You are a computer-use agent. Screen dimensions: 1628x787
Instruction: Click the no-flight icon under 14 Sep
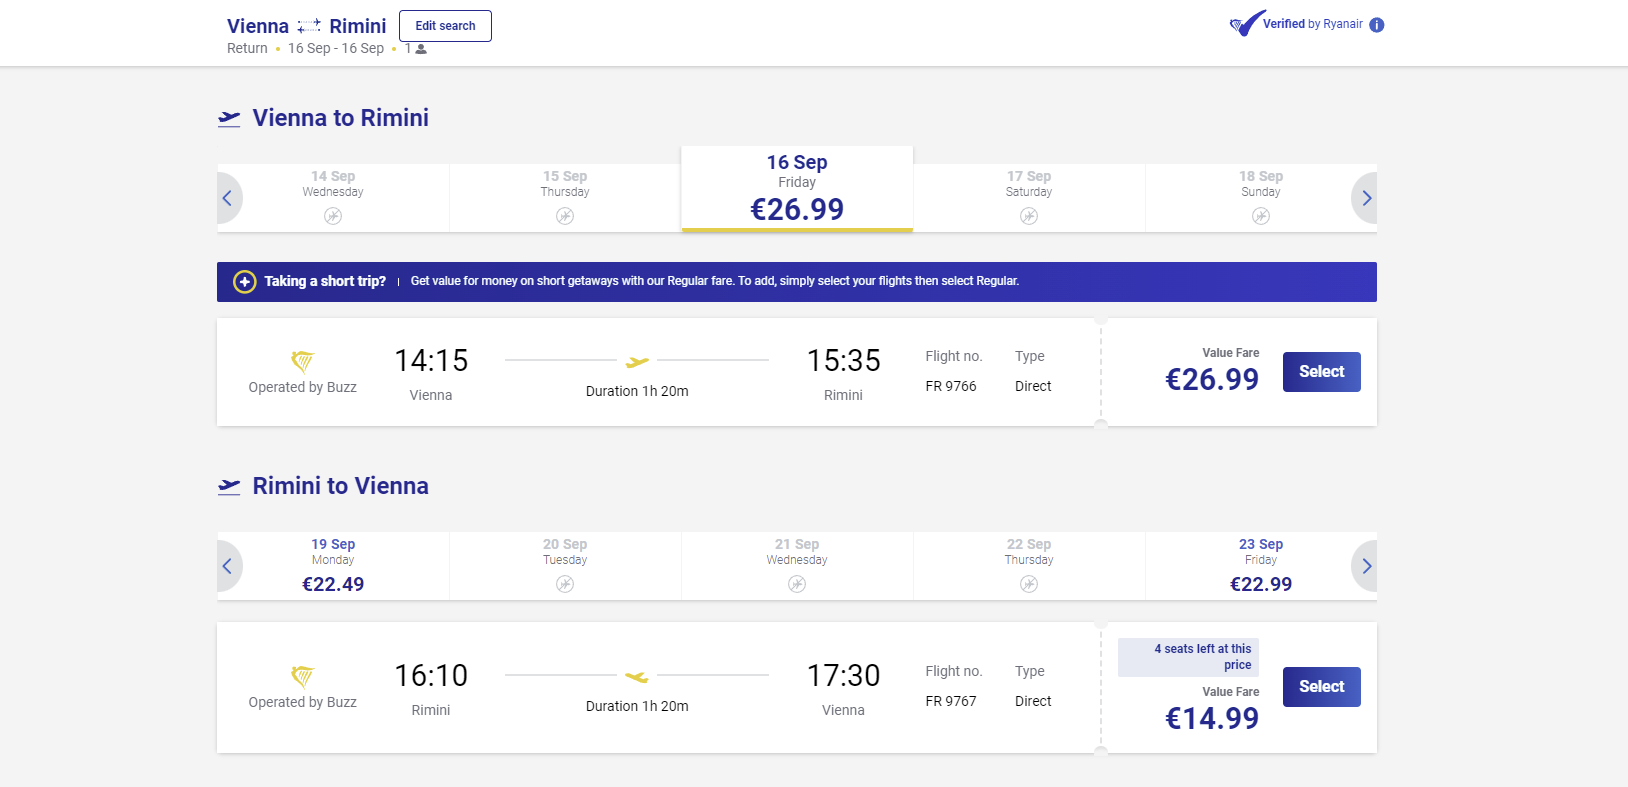pyautogui.click(x=333, y=216)
